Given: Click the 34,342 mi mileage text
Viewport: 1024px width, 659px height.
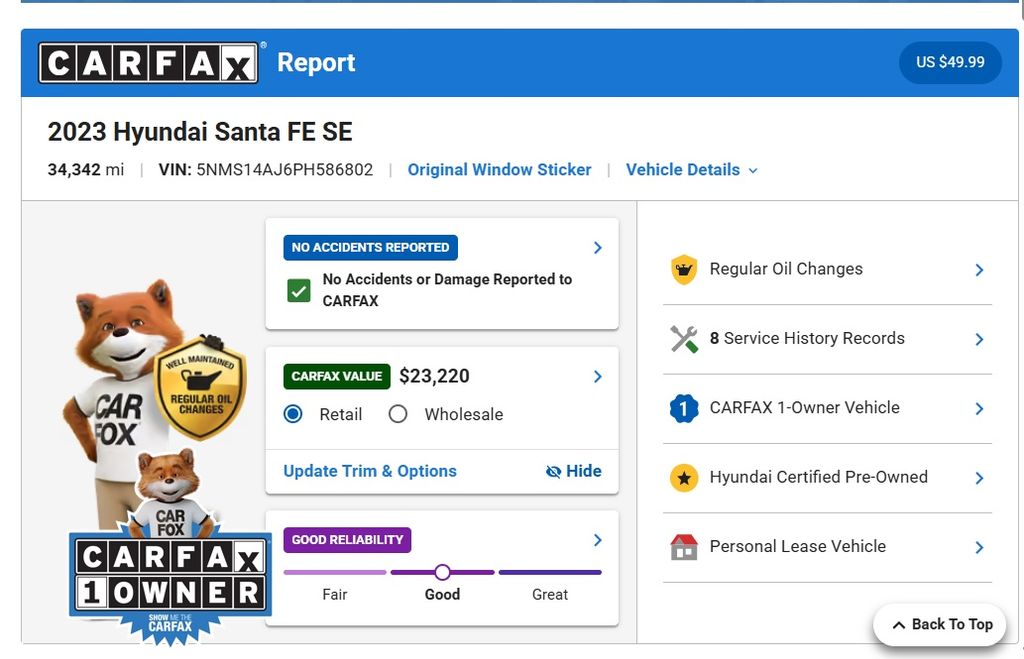Looking at the screenshot, I should [86, 170].
